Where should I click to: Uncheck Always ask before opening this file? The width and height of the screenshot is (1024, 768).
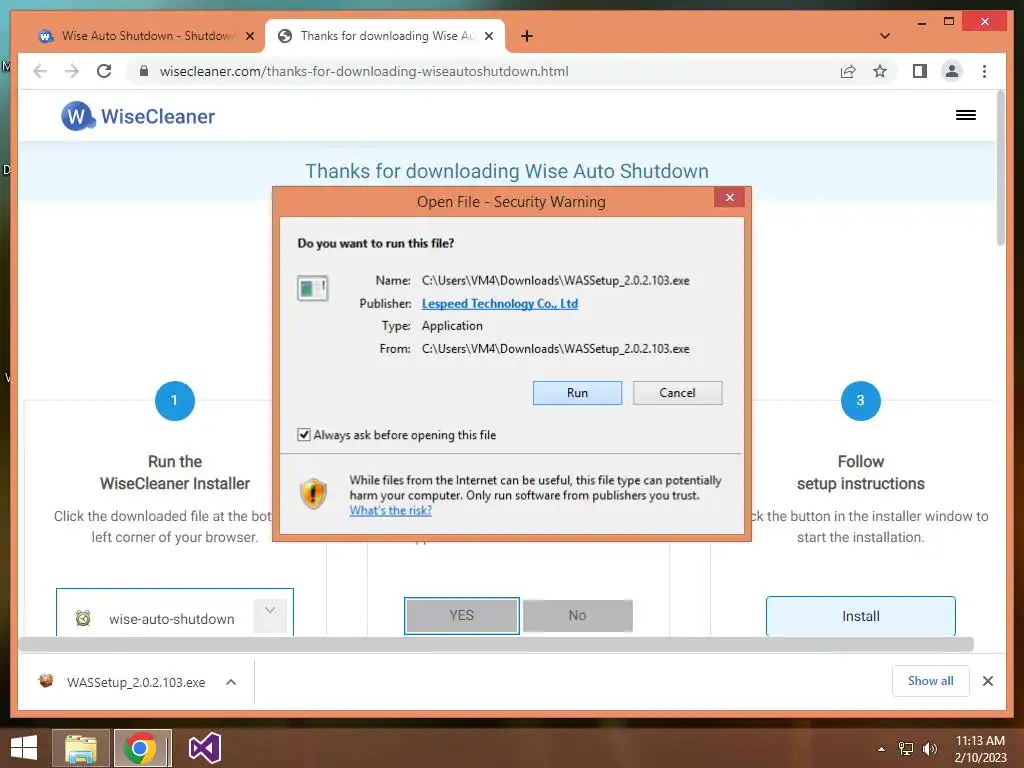click(x=304, y=435)
